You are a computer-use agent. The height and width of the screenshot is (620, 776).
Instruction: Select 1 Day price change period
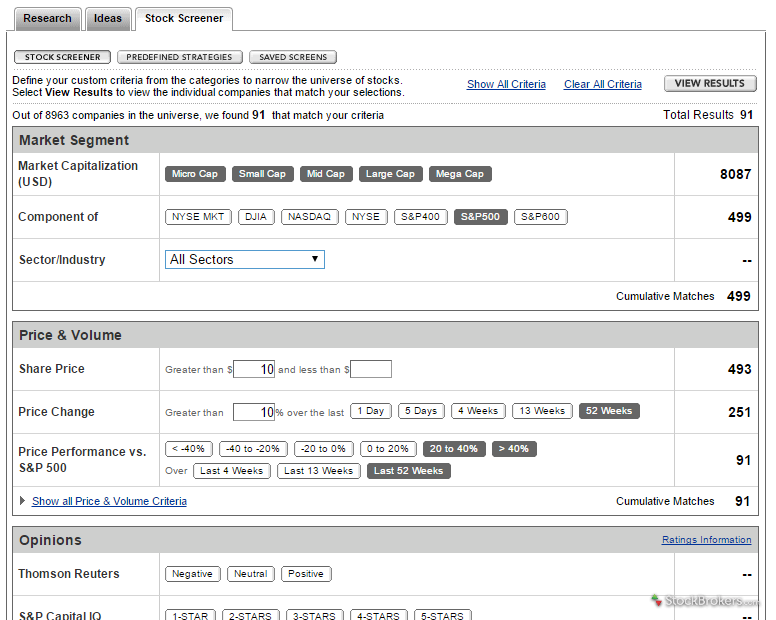[371, 411]
